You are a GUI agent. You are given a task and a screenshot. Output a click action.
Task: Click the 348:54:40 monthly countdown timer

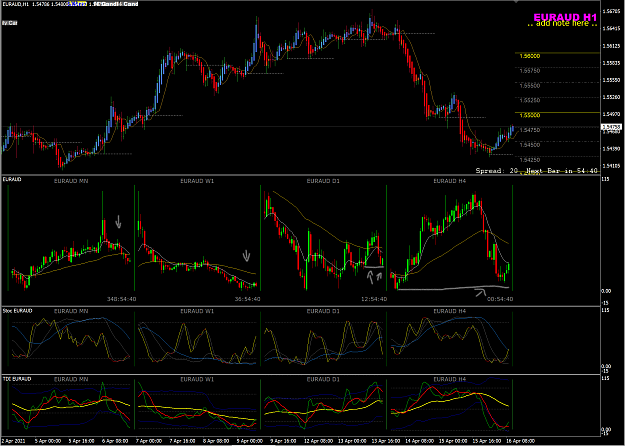click(122, 299)
